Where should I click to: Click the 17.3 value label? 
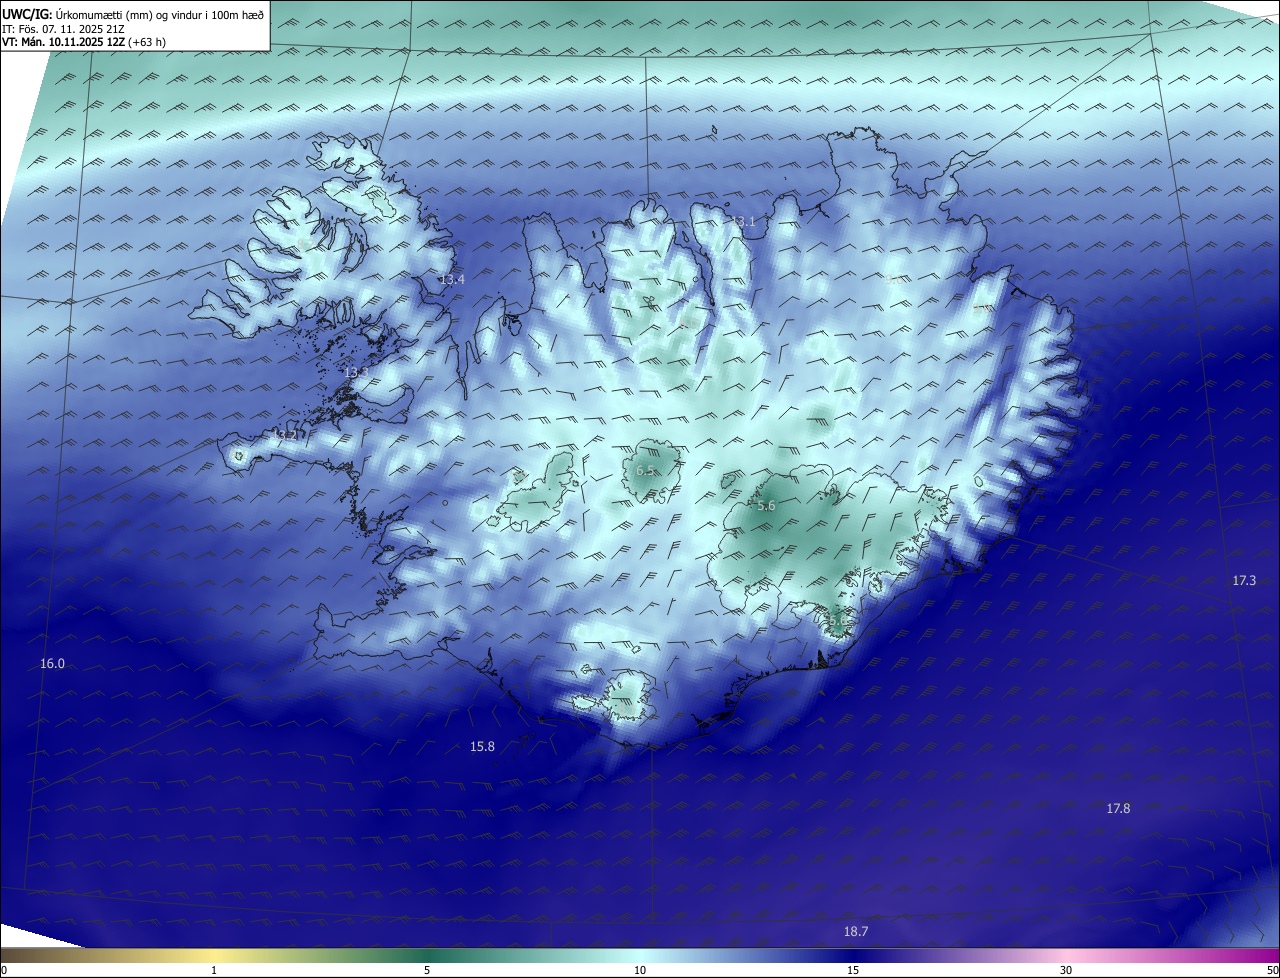coord(1244,580)
